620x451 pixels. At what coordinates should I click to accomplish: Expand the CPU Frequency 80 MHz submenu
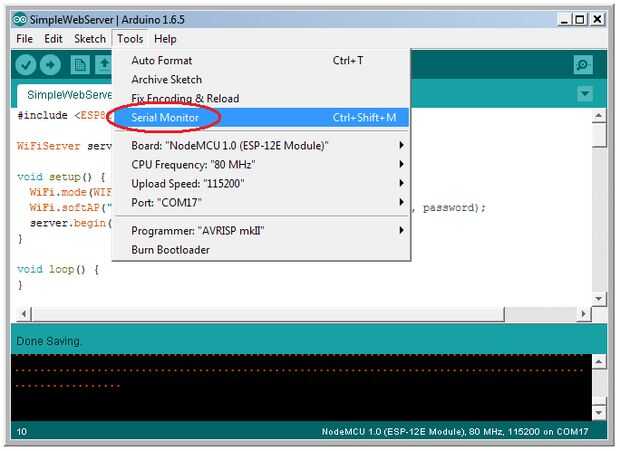coord(261,164)
